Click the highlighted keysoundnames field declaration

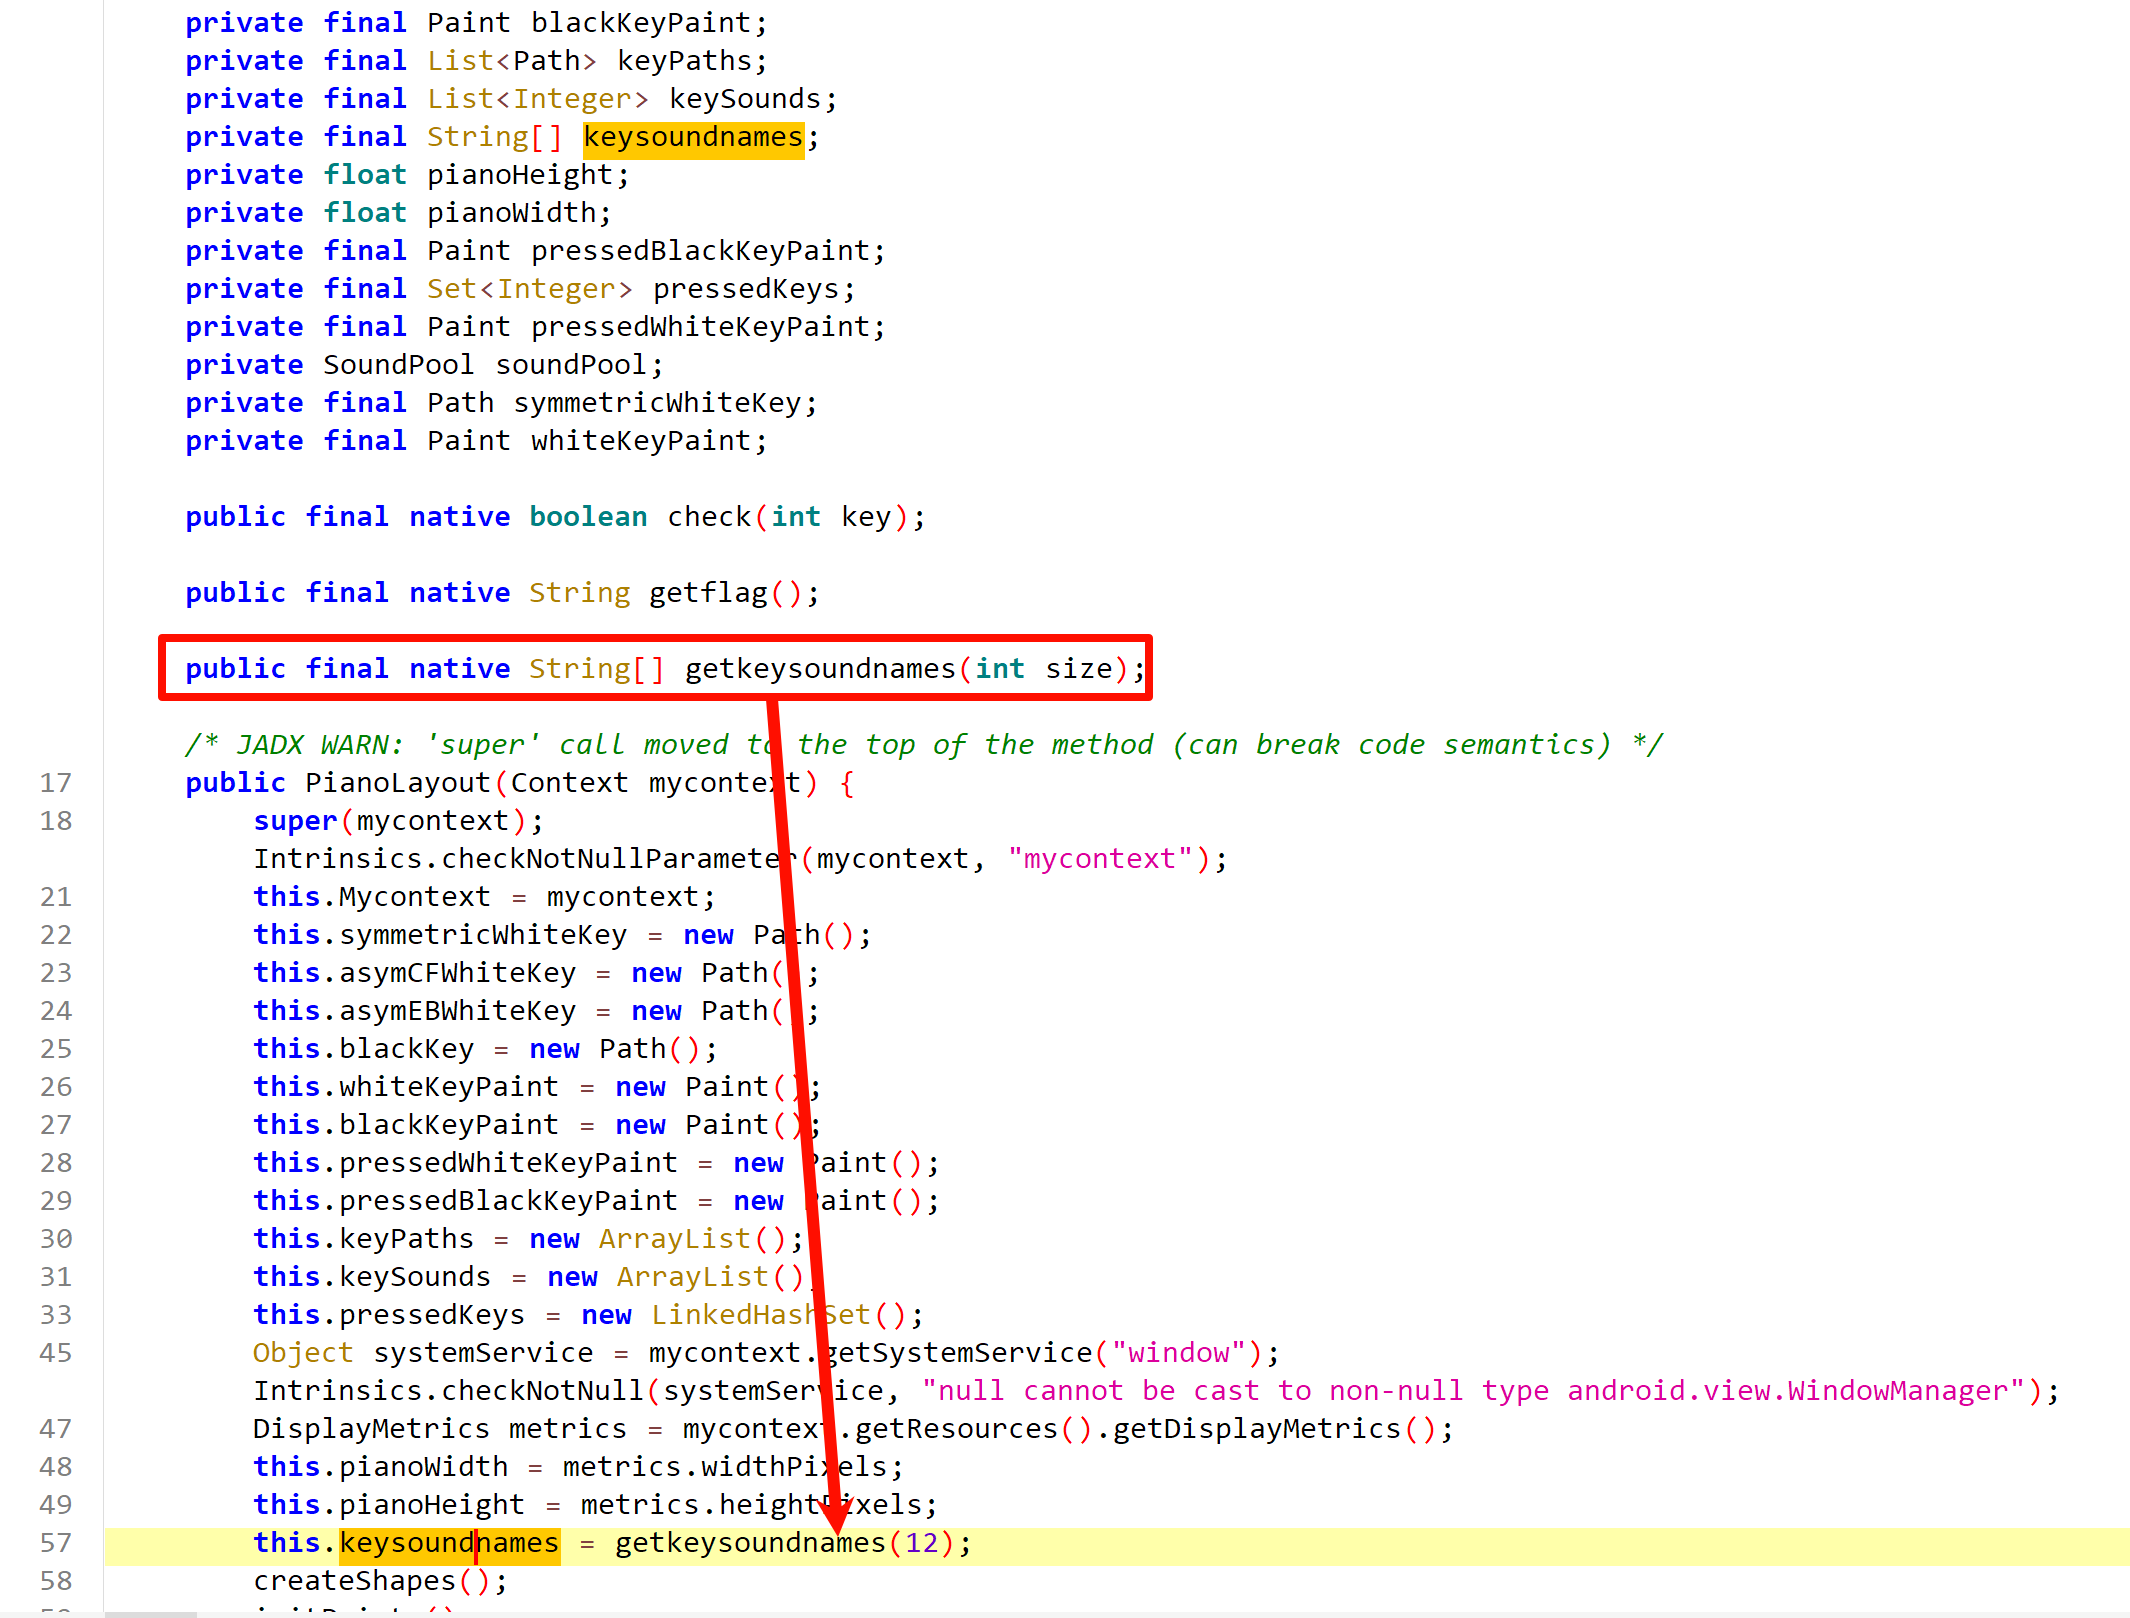pos(693,137)
